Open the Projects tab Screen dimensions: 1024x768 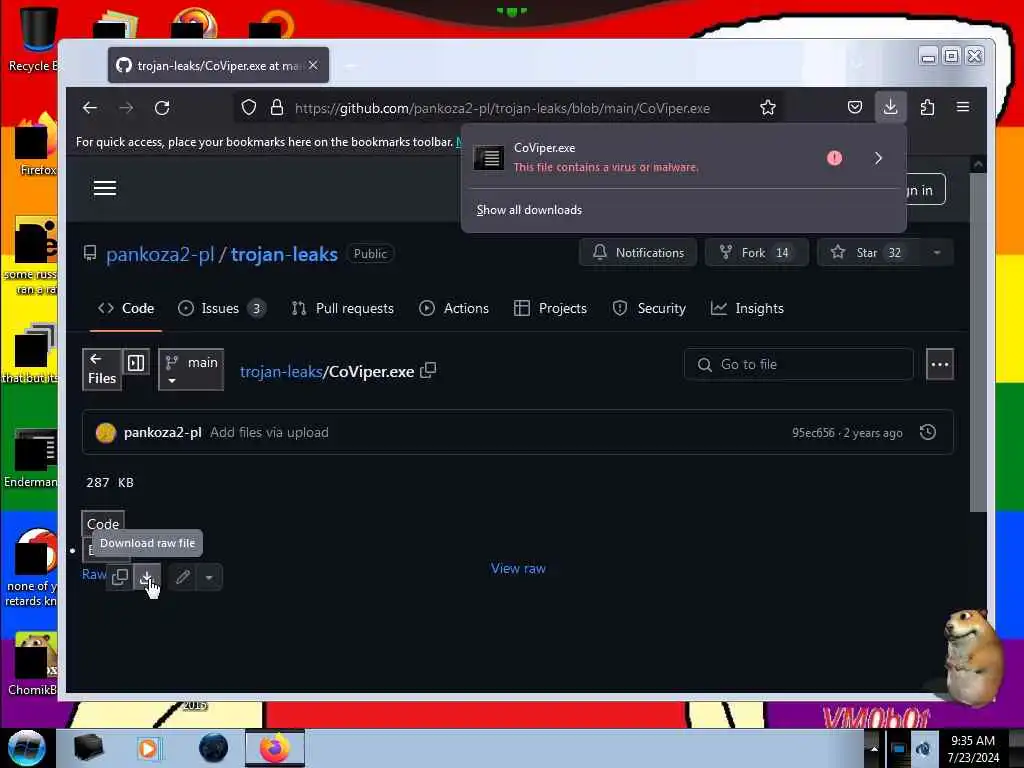pyautogui.click(x=551, y=308)
